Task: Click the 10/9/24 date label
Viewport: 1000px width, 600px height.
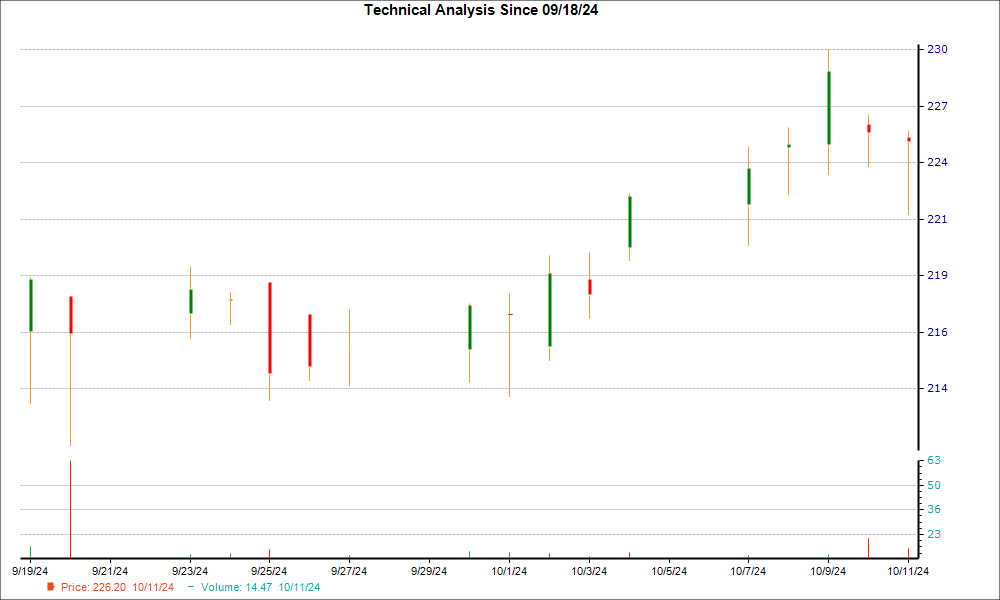Action: click(x=828, y=571)
